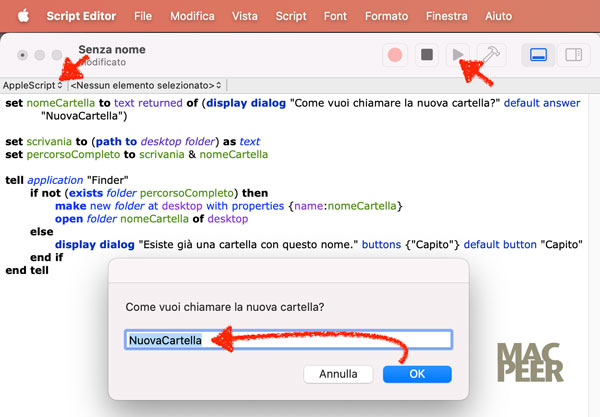Toggle the side library panel view
Screen dimensions: 600x417
(x=574, y=55)
